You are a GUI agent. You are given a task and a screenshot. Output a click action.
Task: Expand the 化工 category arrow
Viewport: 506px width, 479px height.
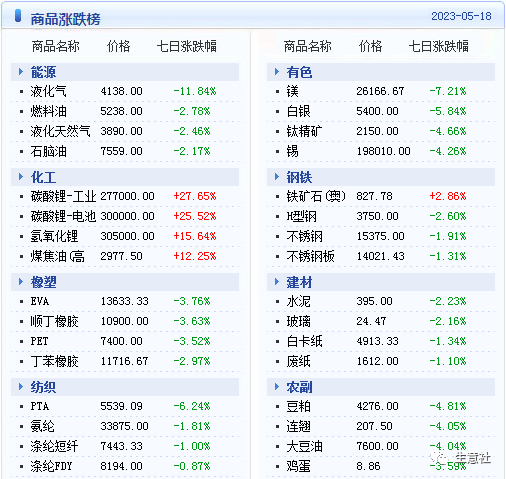(x=21, y=177)
